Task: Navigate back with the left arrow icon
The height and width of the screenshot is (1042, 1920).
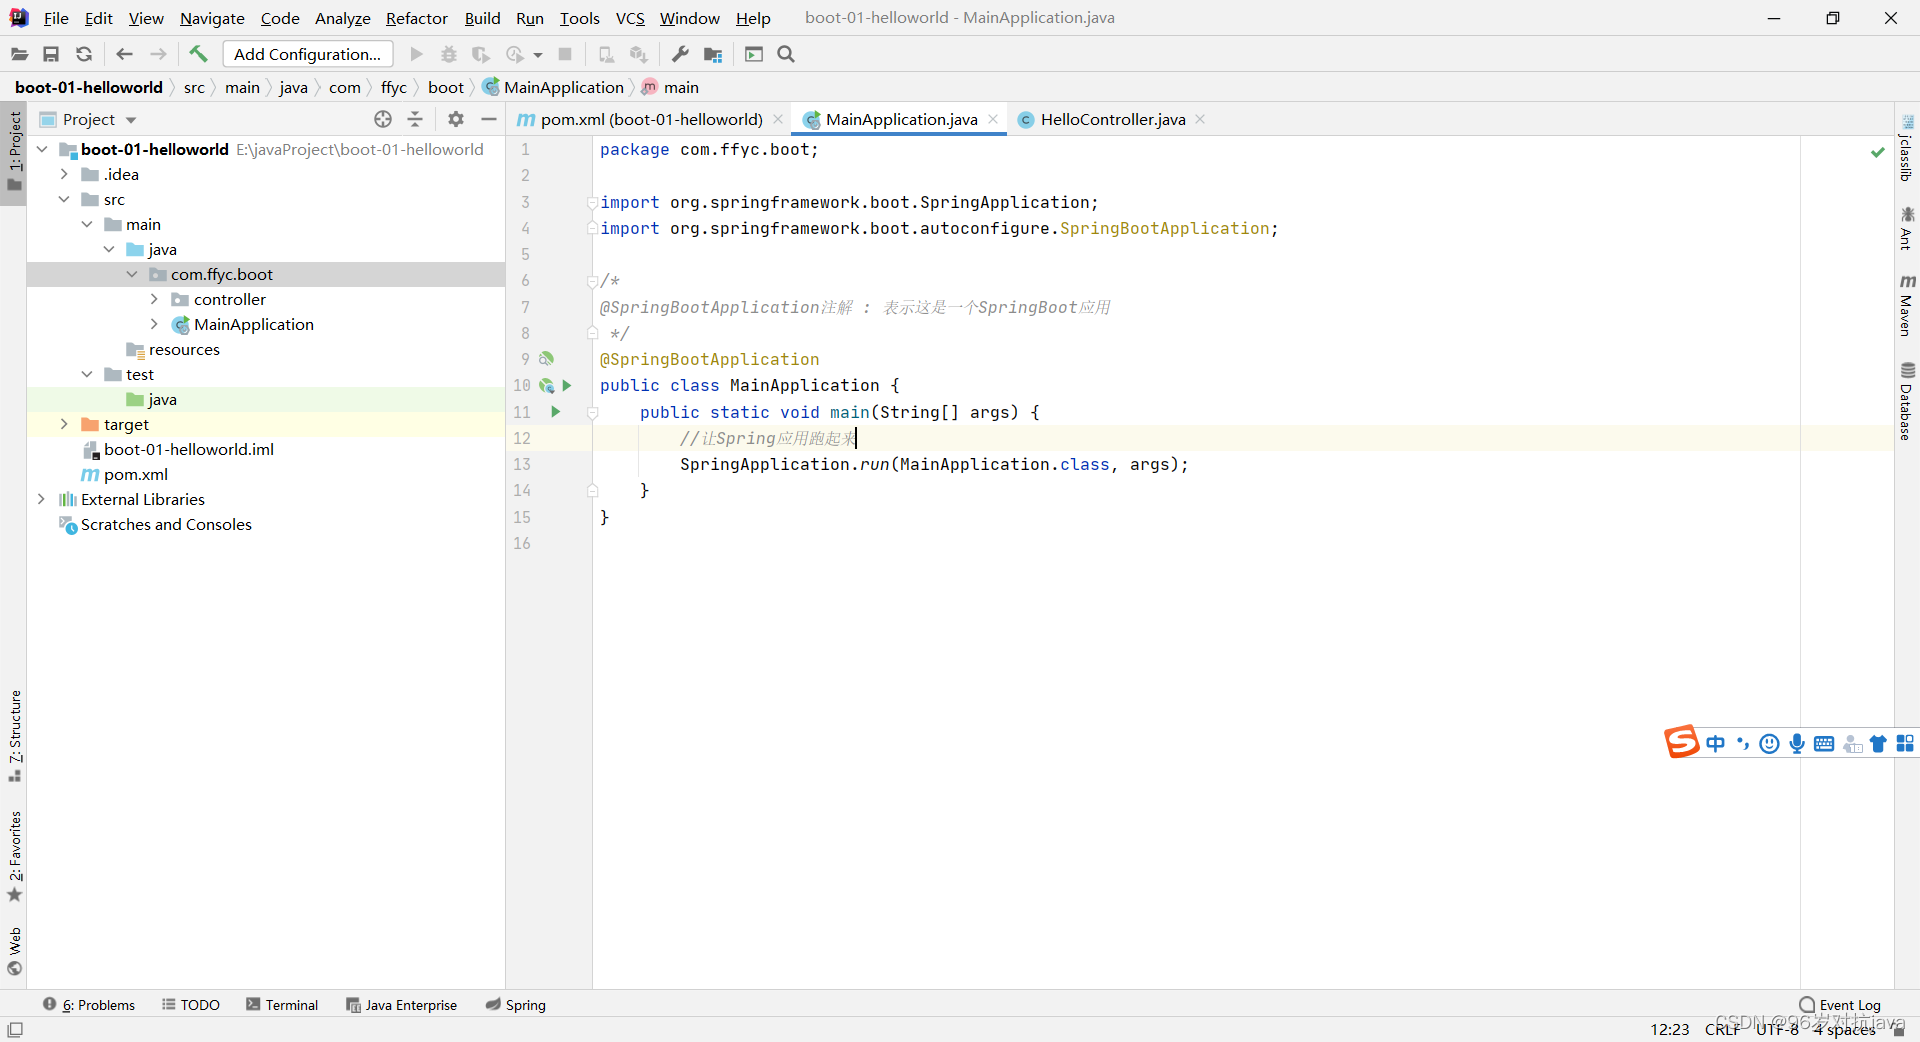Action: (x=124, y=54)
